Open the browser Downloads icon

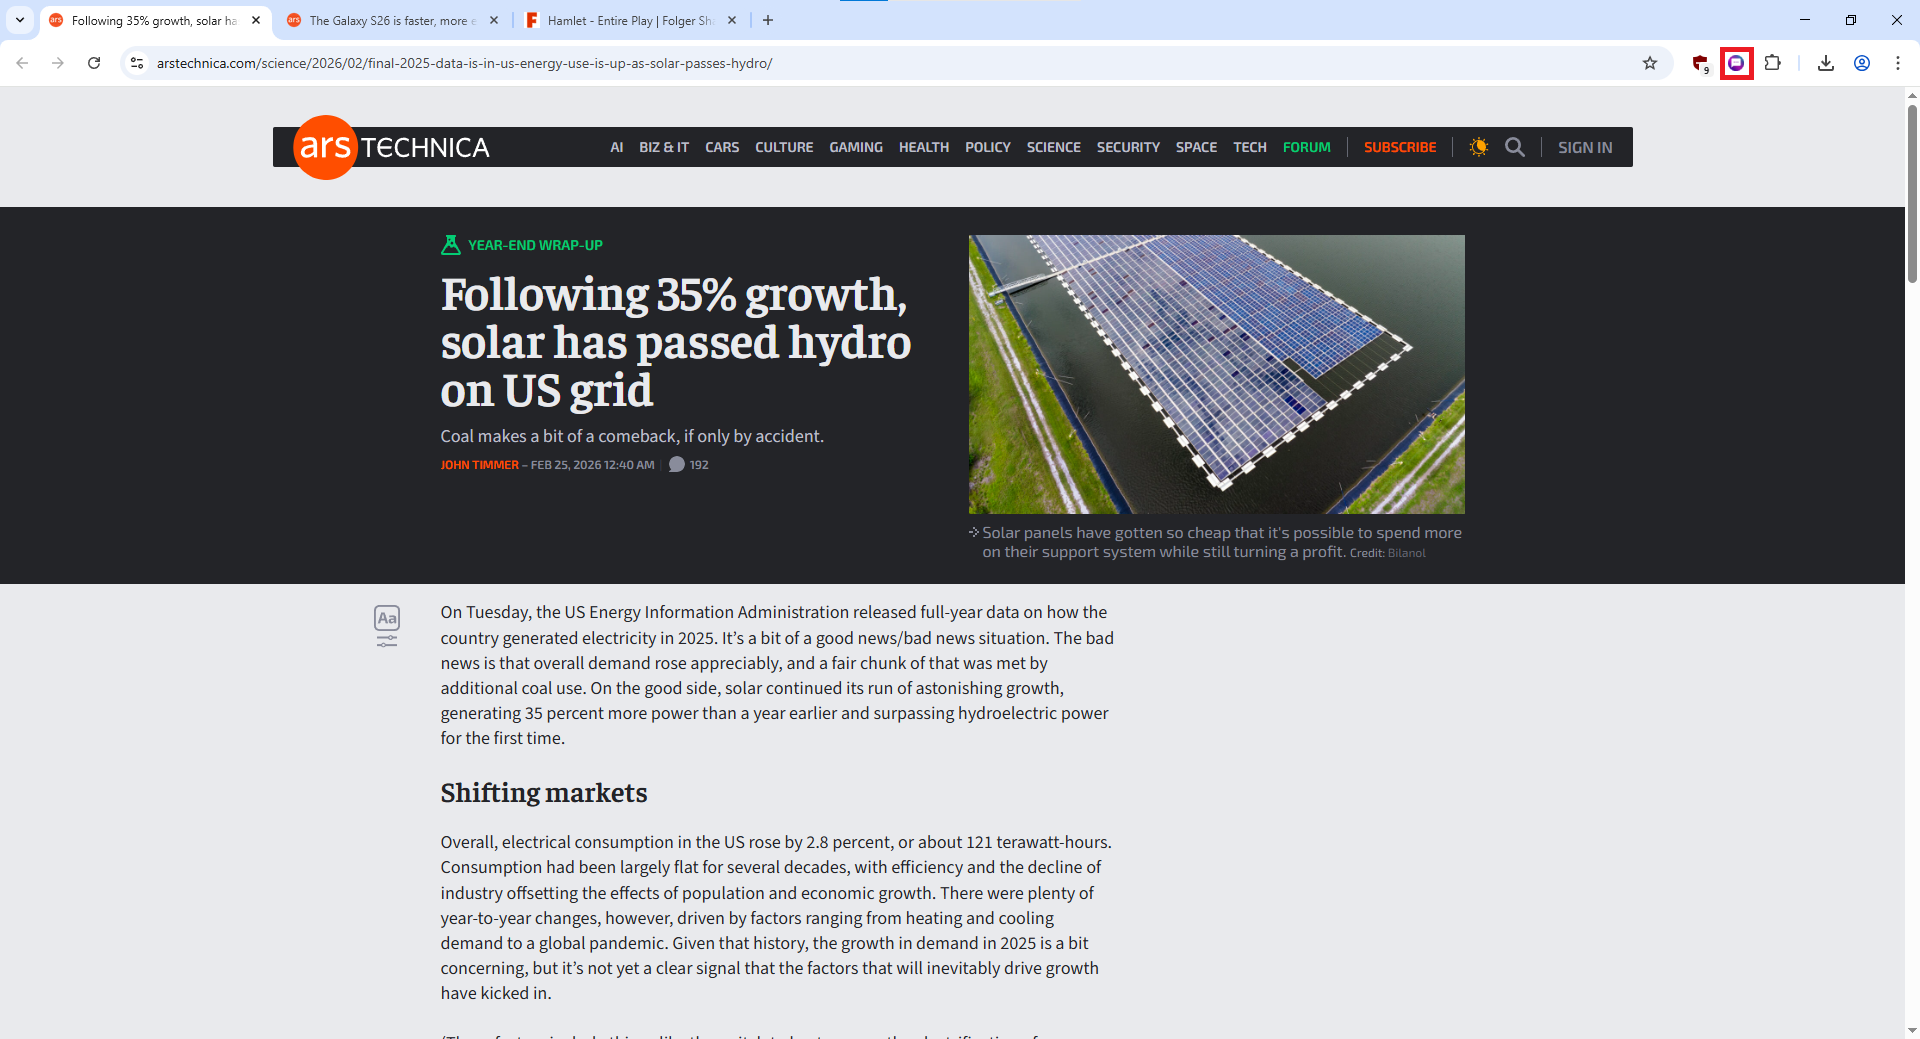[x=1825, y=63]
